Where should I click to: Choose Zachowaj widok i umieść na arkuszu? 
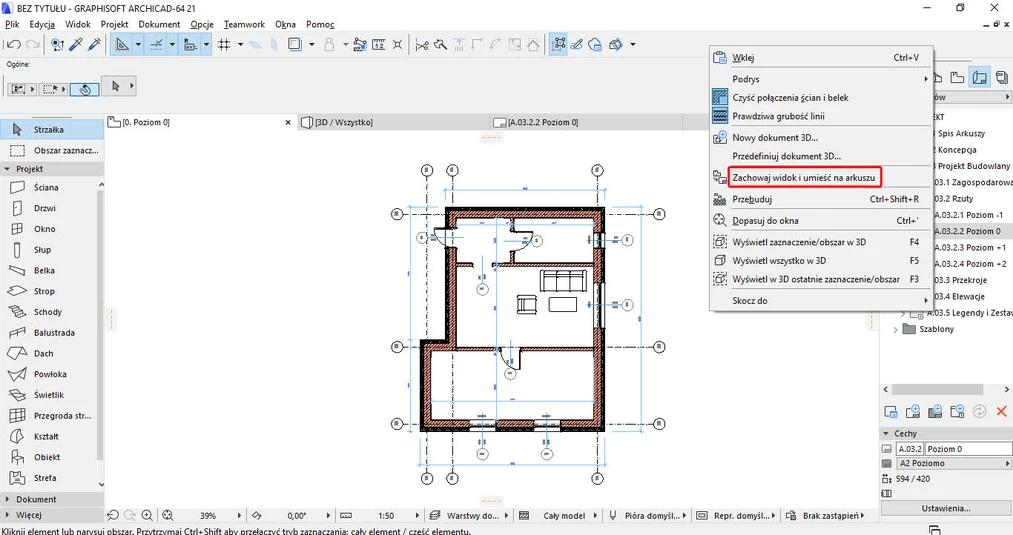point(804,177)
